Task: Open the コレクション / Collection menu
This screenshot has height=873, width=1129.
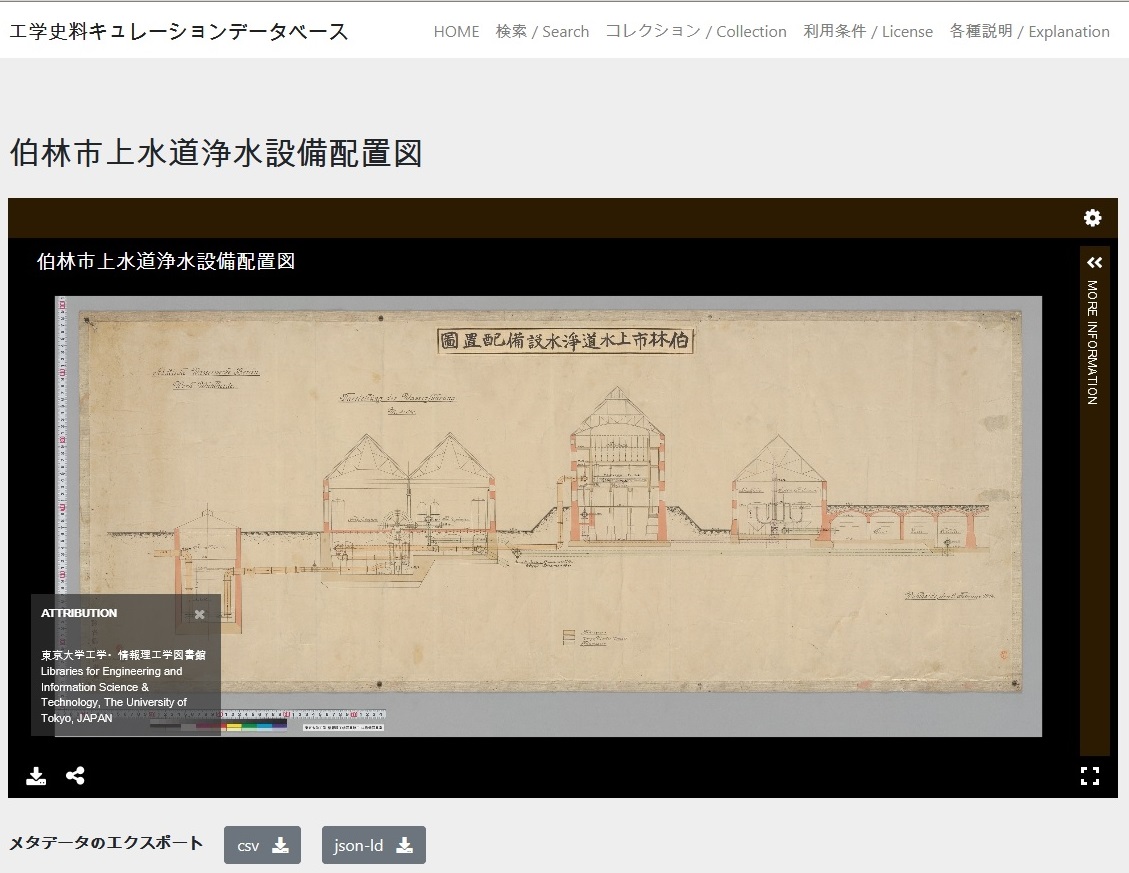Action: coord(696,32)
